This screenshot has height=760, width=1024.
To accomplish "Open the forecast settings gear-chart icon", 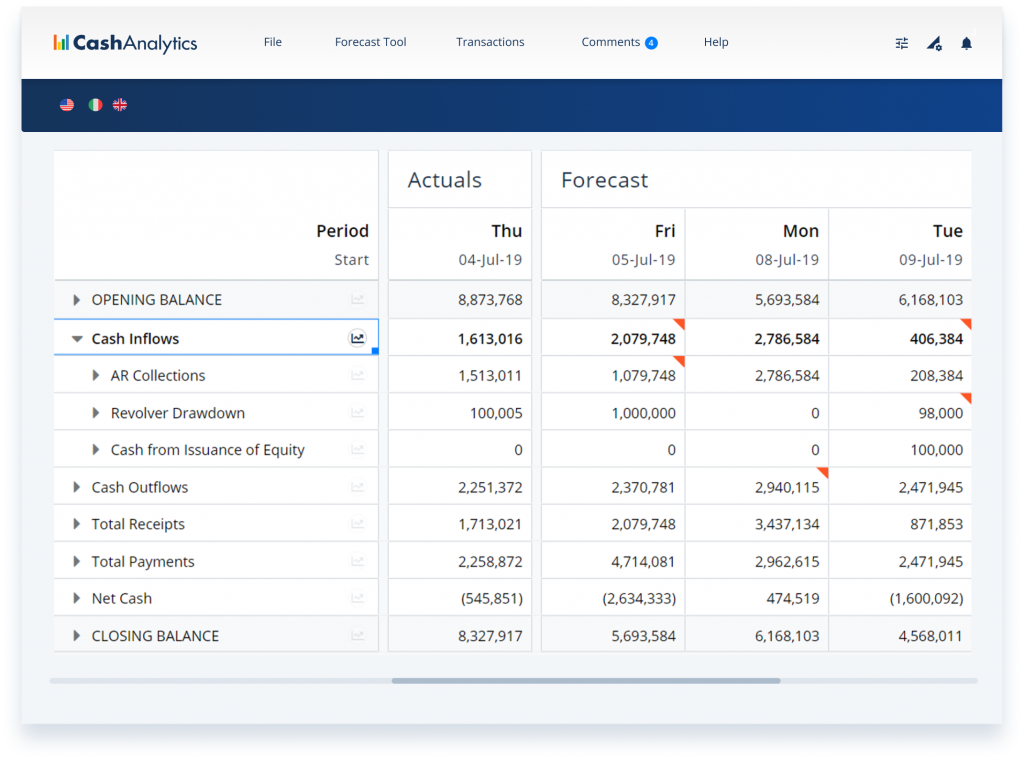I will point(934,43).
